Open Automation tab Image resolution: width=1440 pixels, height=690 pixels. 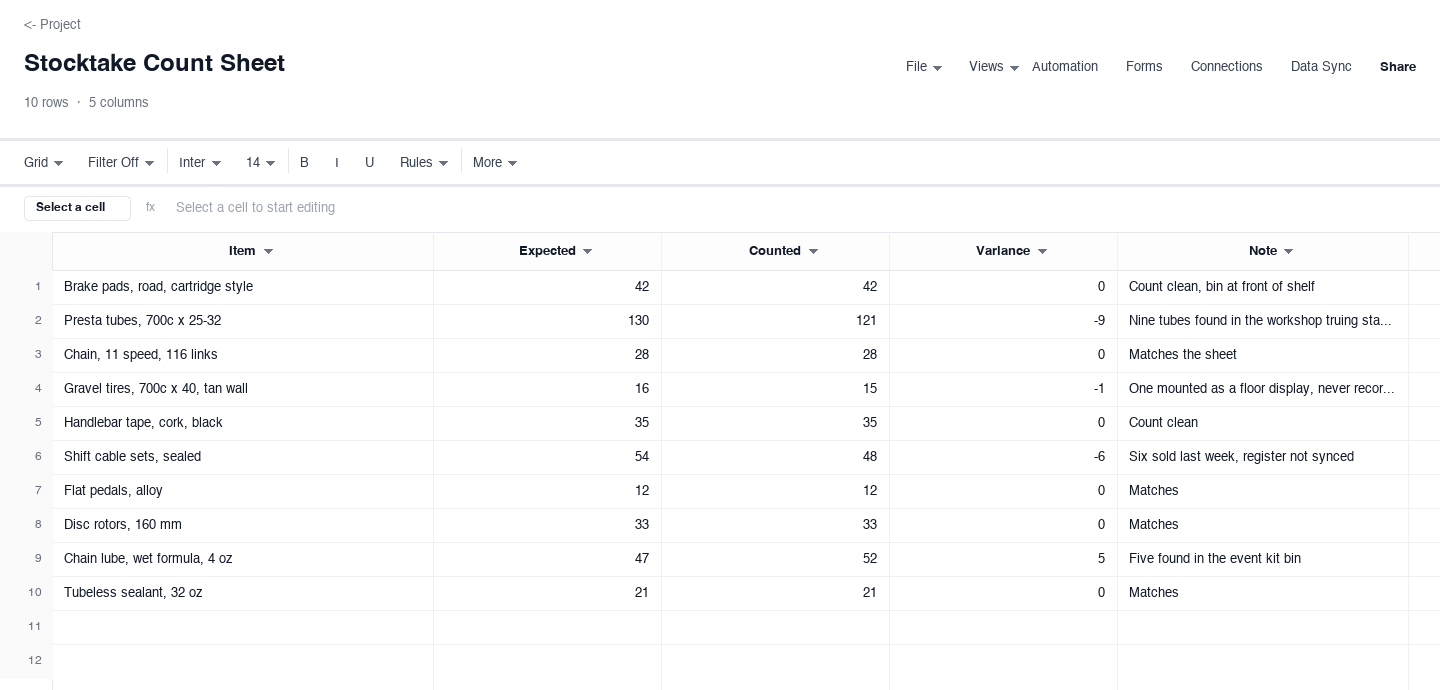[x=1064, y=67]
